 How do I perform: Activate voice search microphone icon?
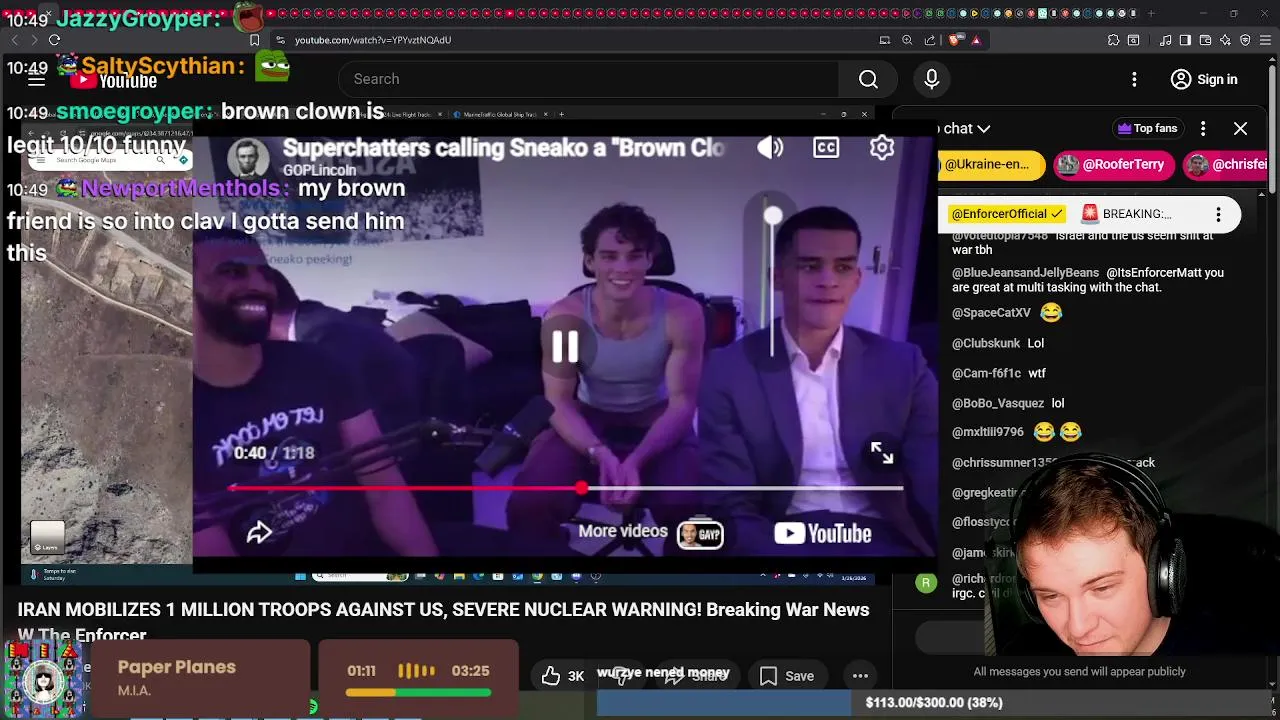(932, 79)
